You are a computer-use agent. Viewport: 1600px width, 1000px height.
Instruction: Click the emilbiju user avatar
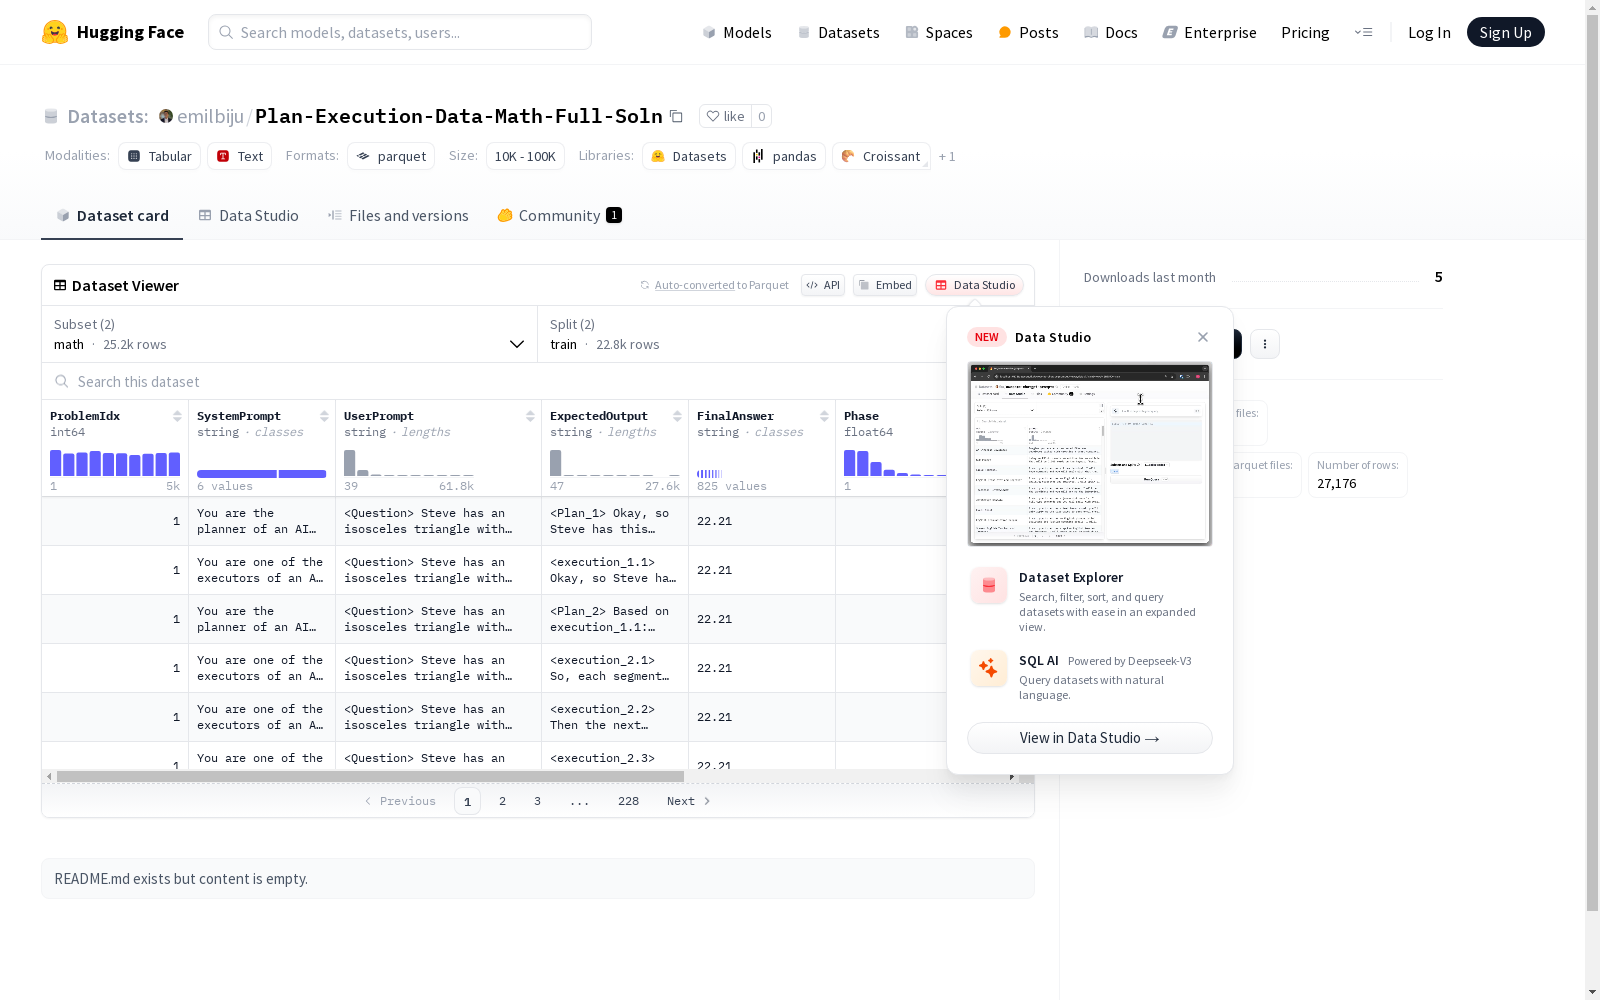[x=166, y=116]
